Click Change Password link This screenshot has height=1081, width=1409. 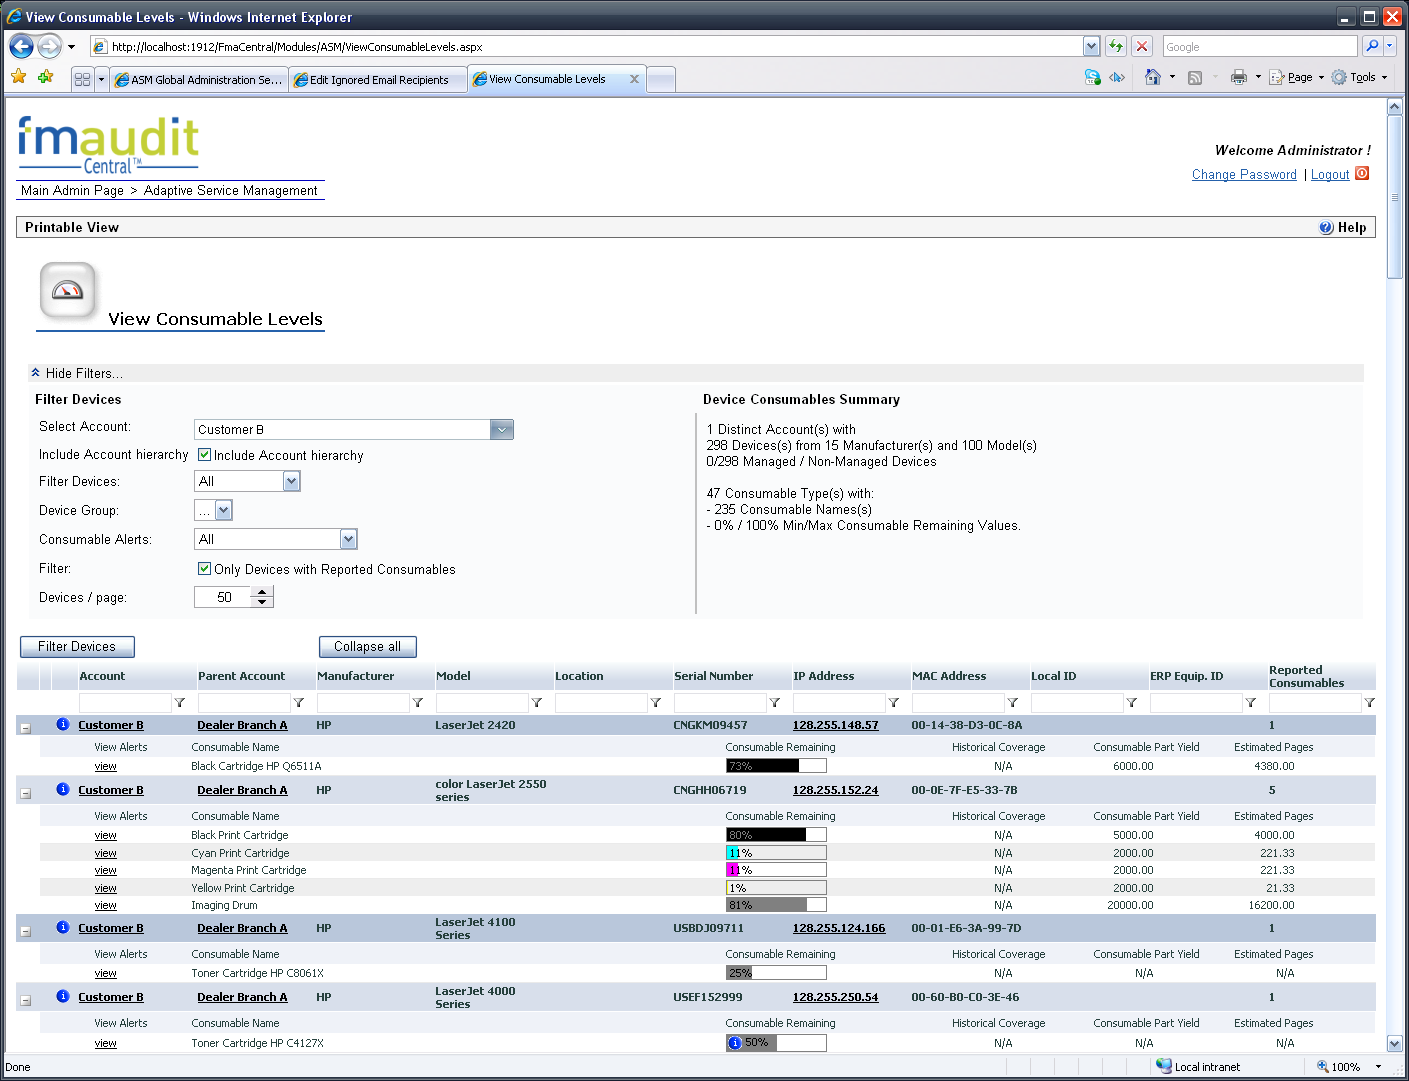point(1244,174)
